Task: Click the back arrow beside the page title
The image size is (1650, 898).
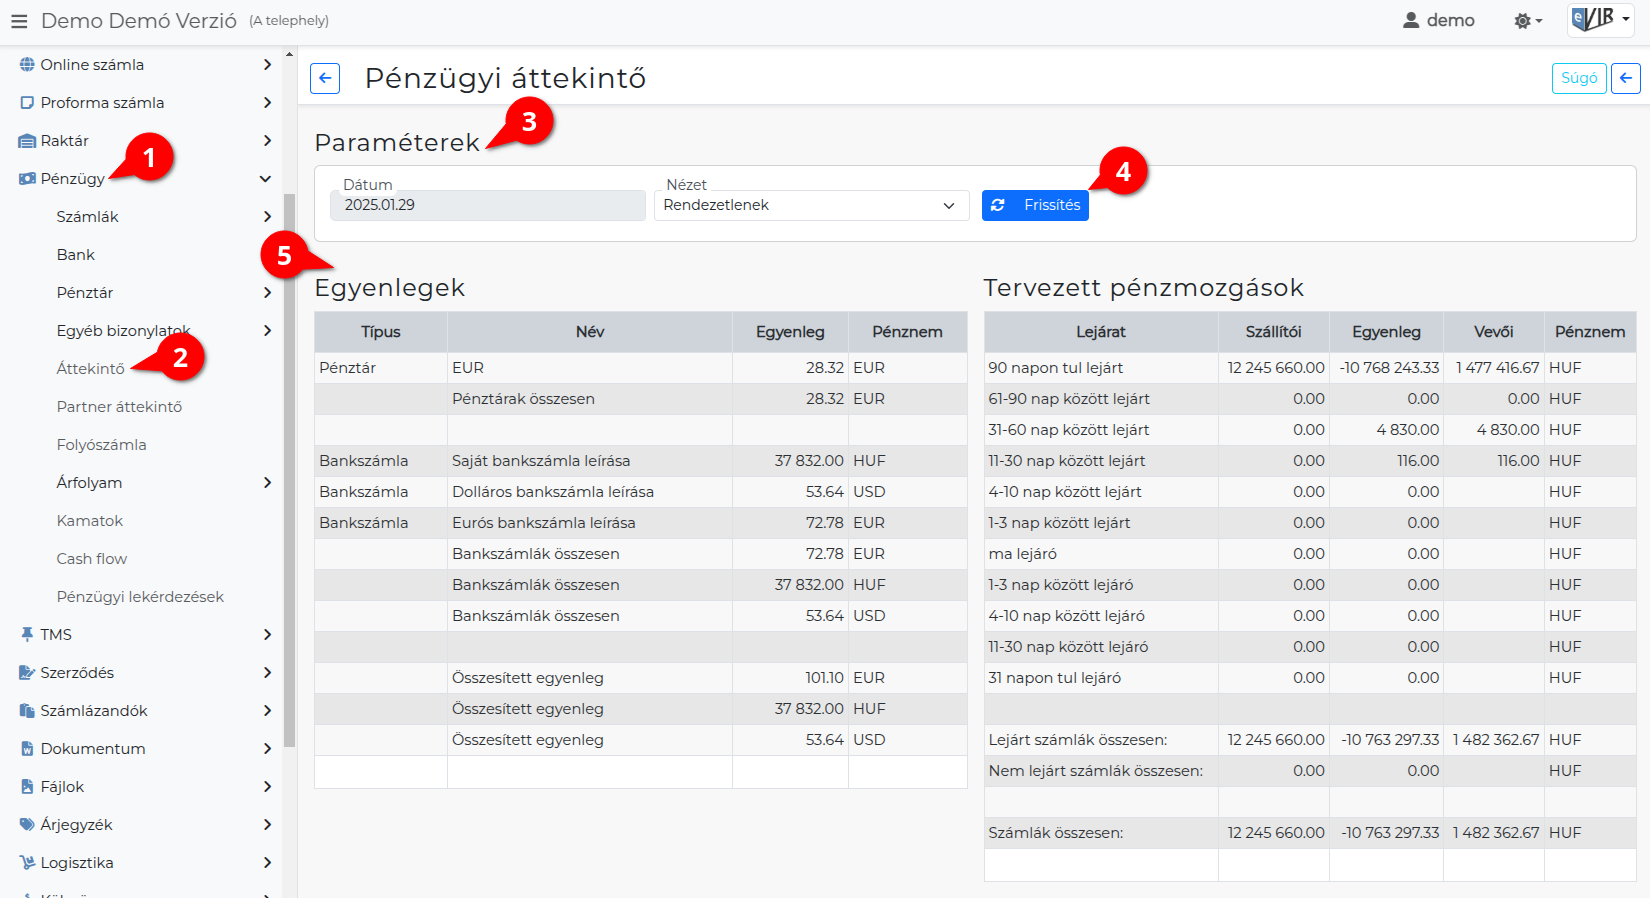Action: 325,78
